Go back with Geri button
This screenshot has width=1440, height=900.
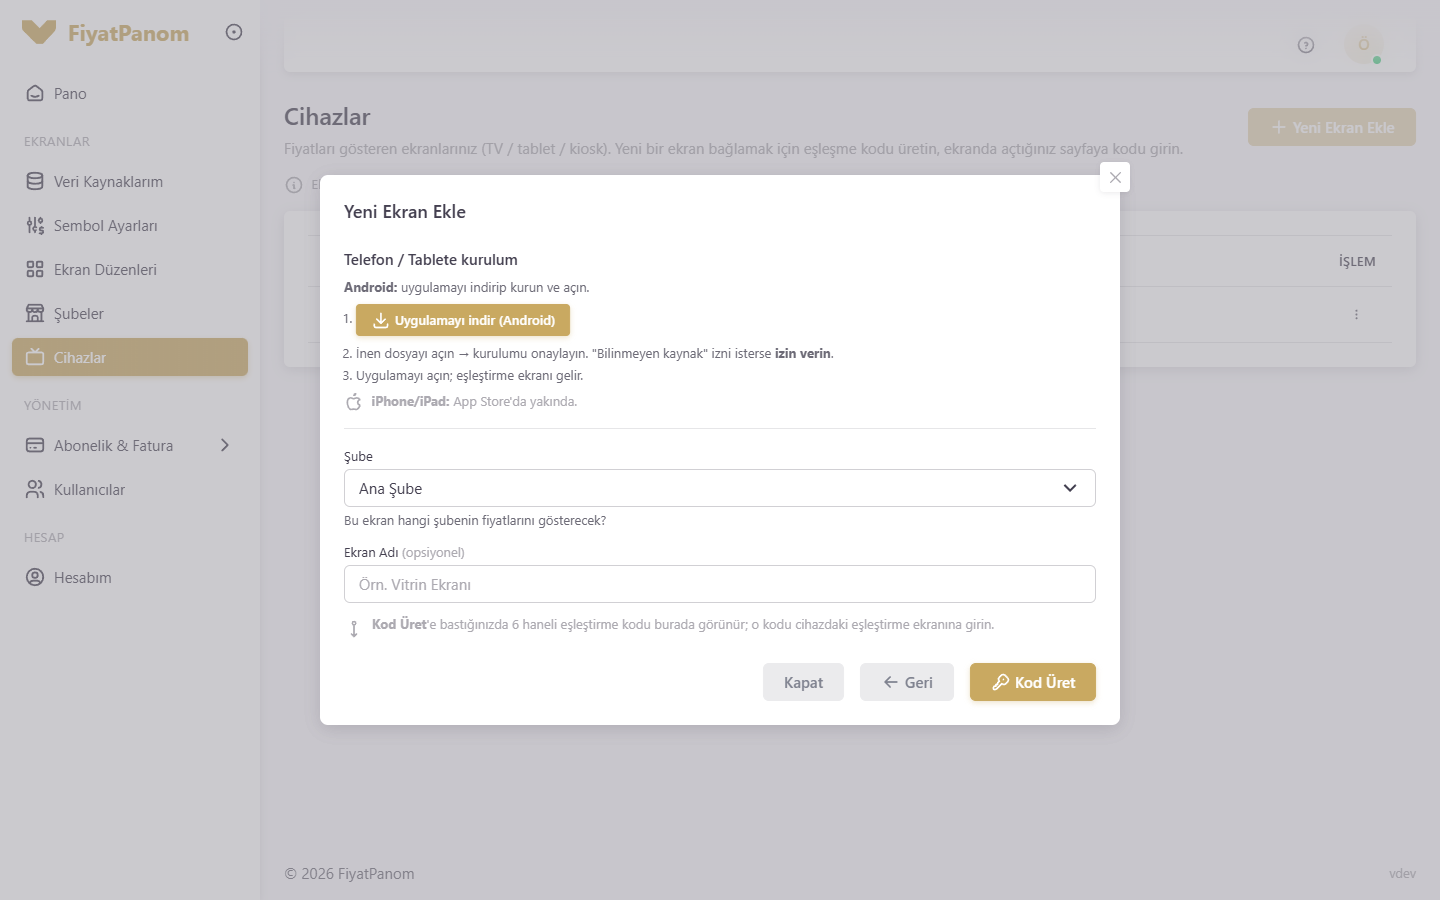(907, 682)
